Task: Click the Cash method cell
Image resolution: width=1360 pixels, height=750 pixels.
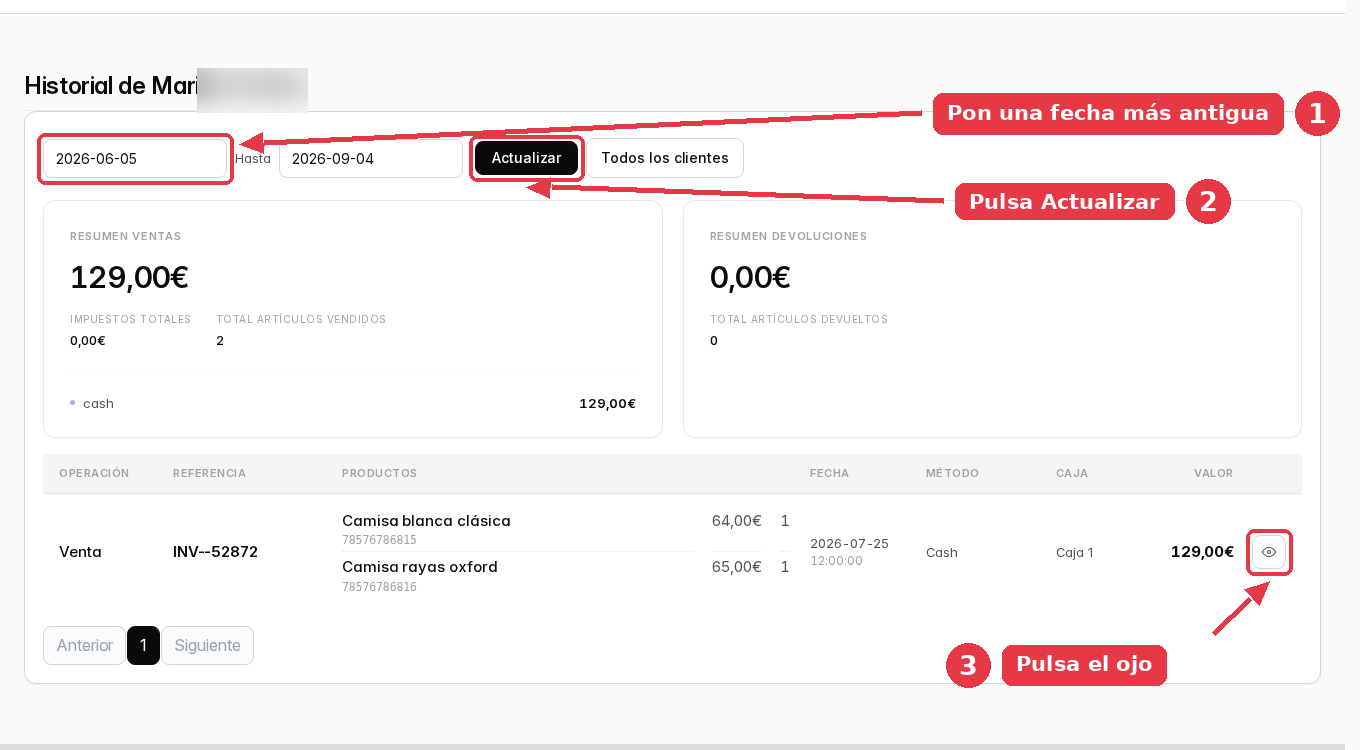Action: point(942,552)
